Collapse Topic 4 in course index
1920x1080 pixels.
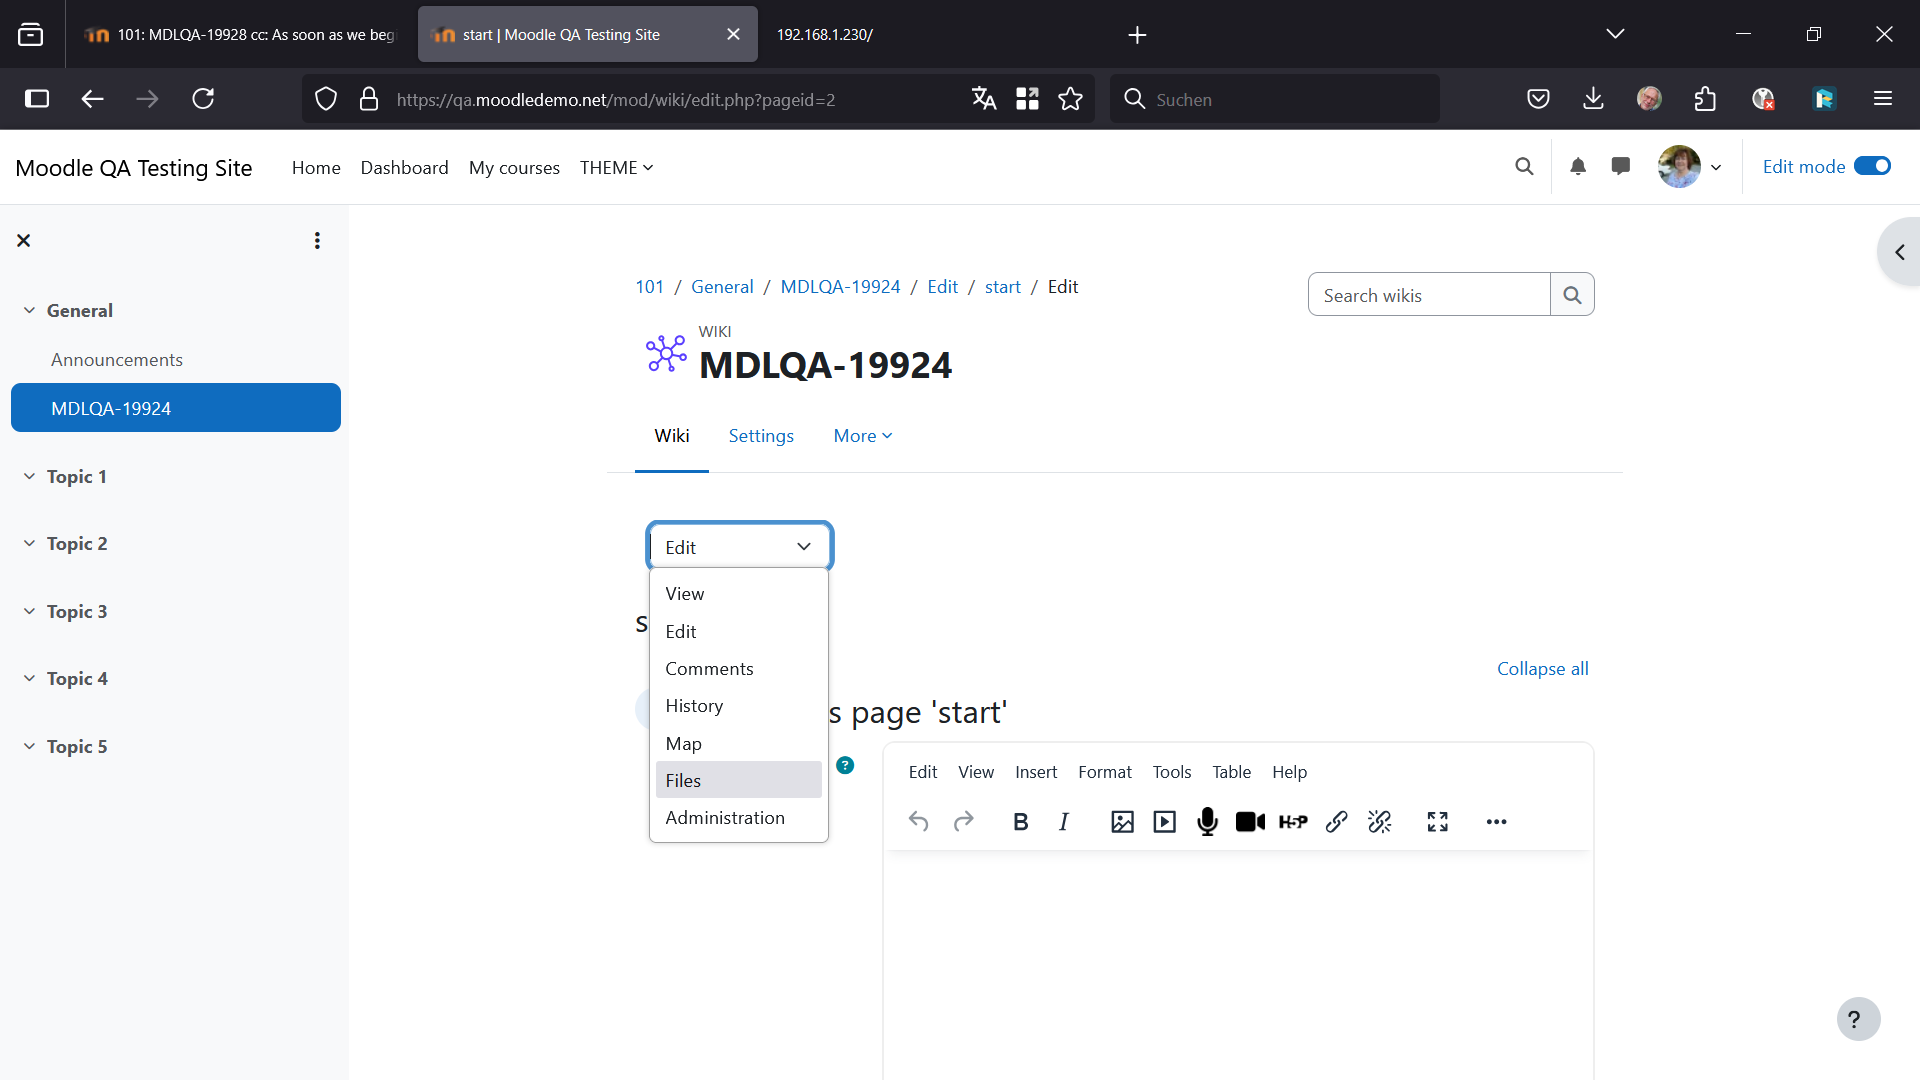(x=29, y=679)
